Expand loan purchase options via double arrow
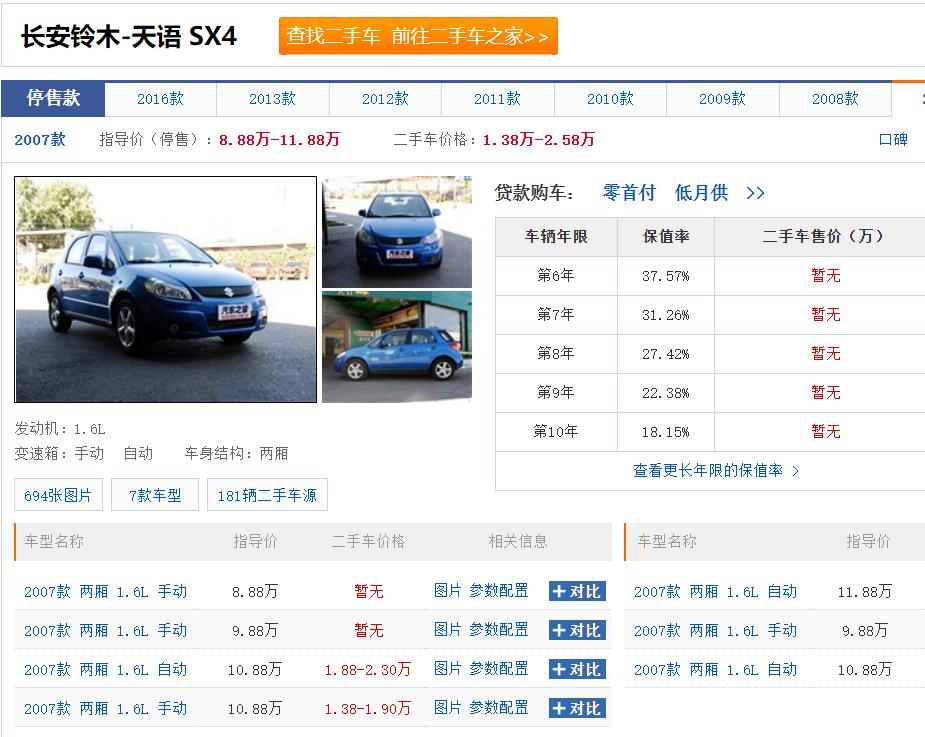The image size is (925, 737). pos(755,192)
